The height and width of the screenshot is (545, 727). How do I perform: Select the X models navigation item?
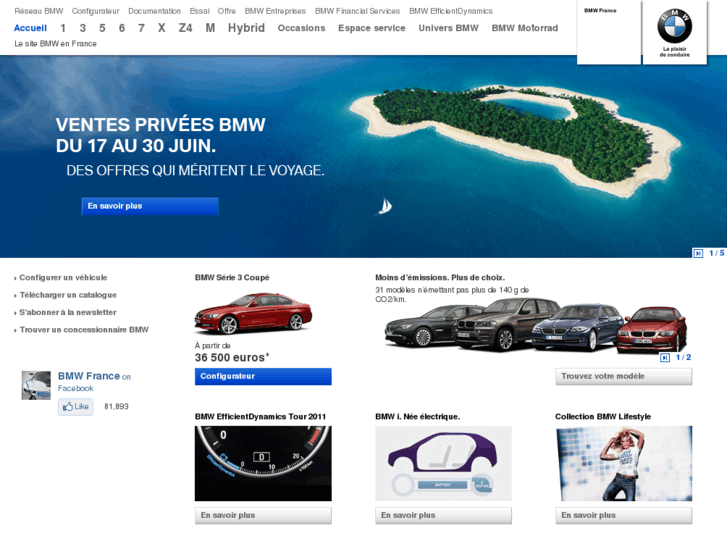click(161, 28)
